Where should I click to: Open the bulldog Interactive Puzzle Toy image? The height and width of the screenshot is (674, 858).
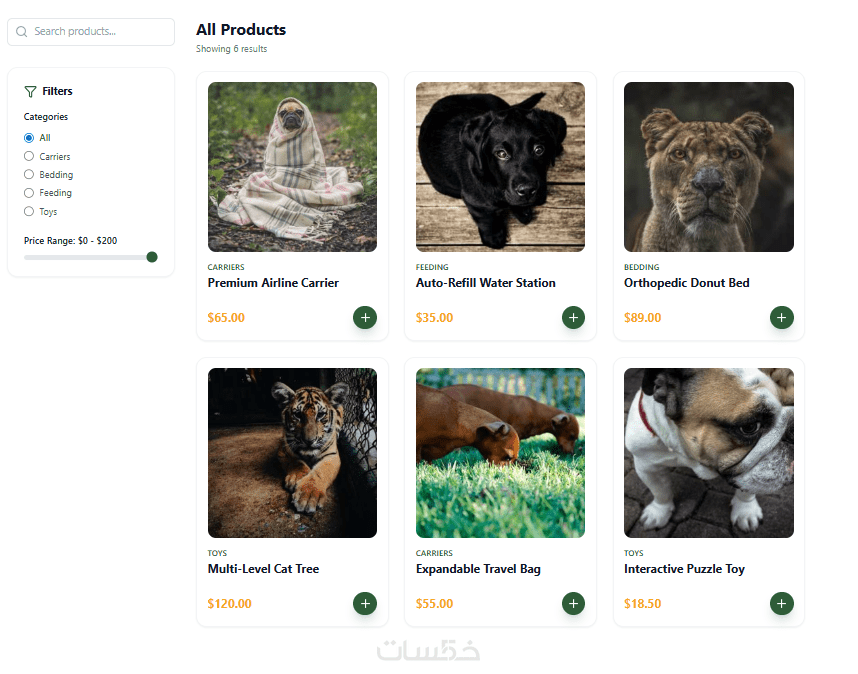coord(708,453)
